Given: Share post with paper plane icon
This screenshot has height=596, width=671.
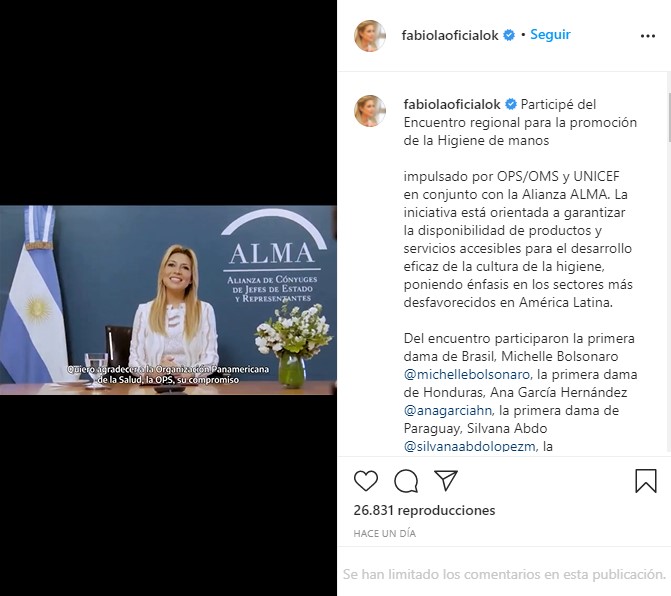Looking at the screenshot, I should [446, 480].
